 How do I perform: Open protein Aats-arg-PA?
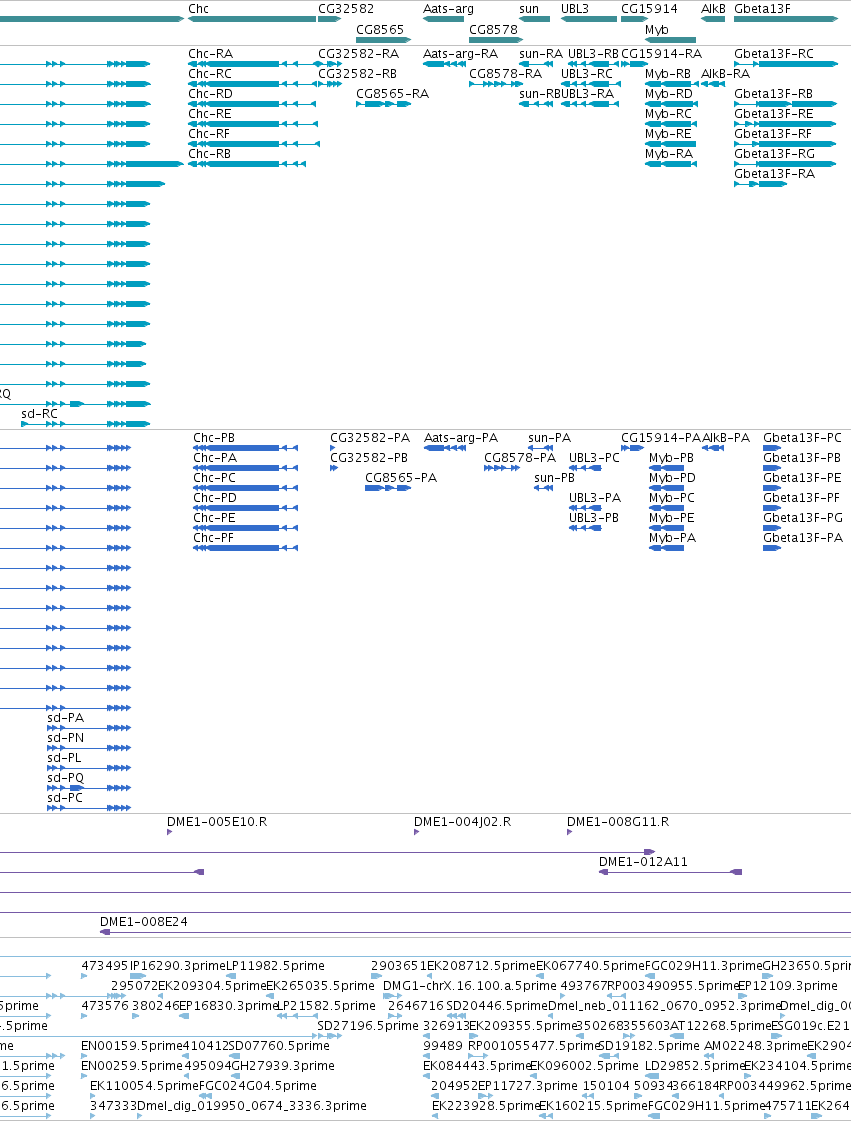[x=461, y=438]
